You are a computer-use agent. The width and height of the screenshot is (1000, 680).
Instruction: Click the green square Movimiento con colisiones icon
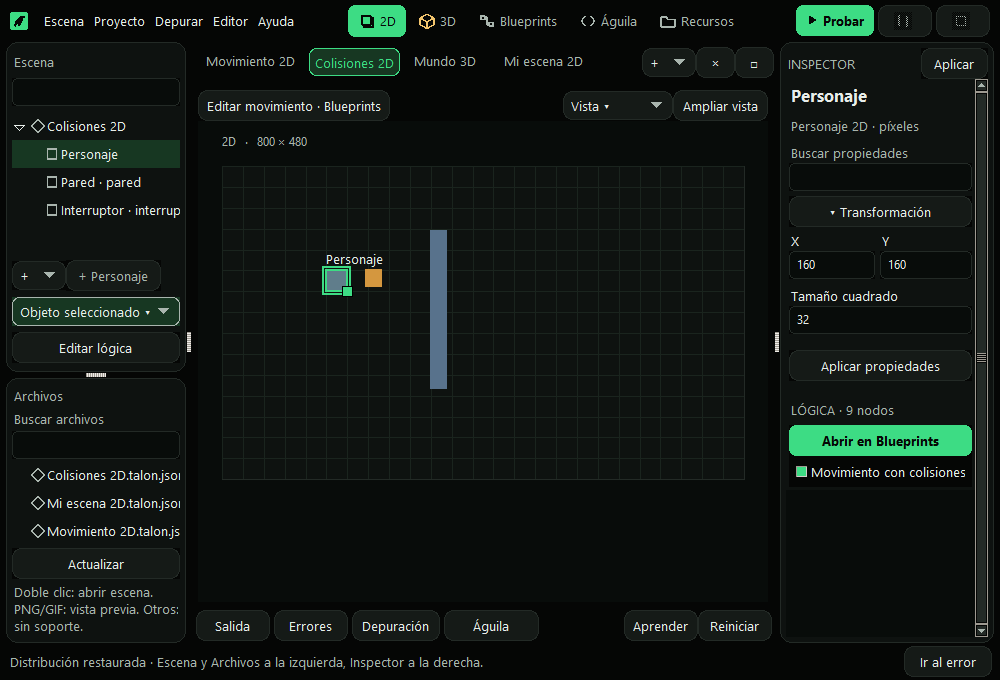tap(802, 472)
